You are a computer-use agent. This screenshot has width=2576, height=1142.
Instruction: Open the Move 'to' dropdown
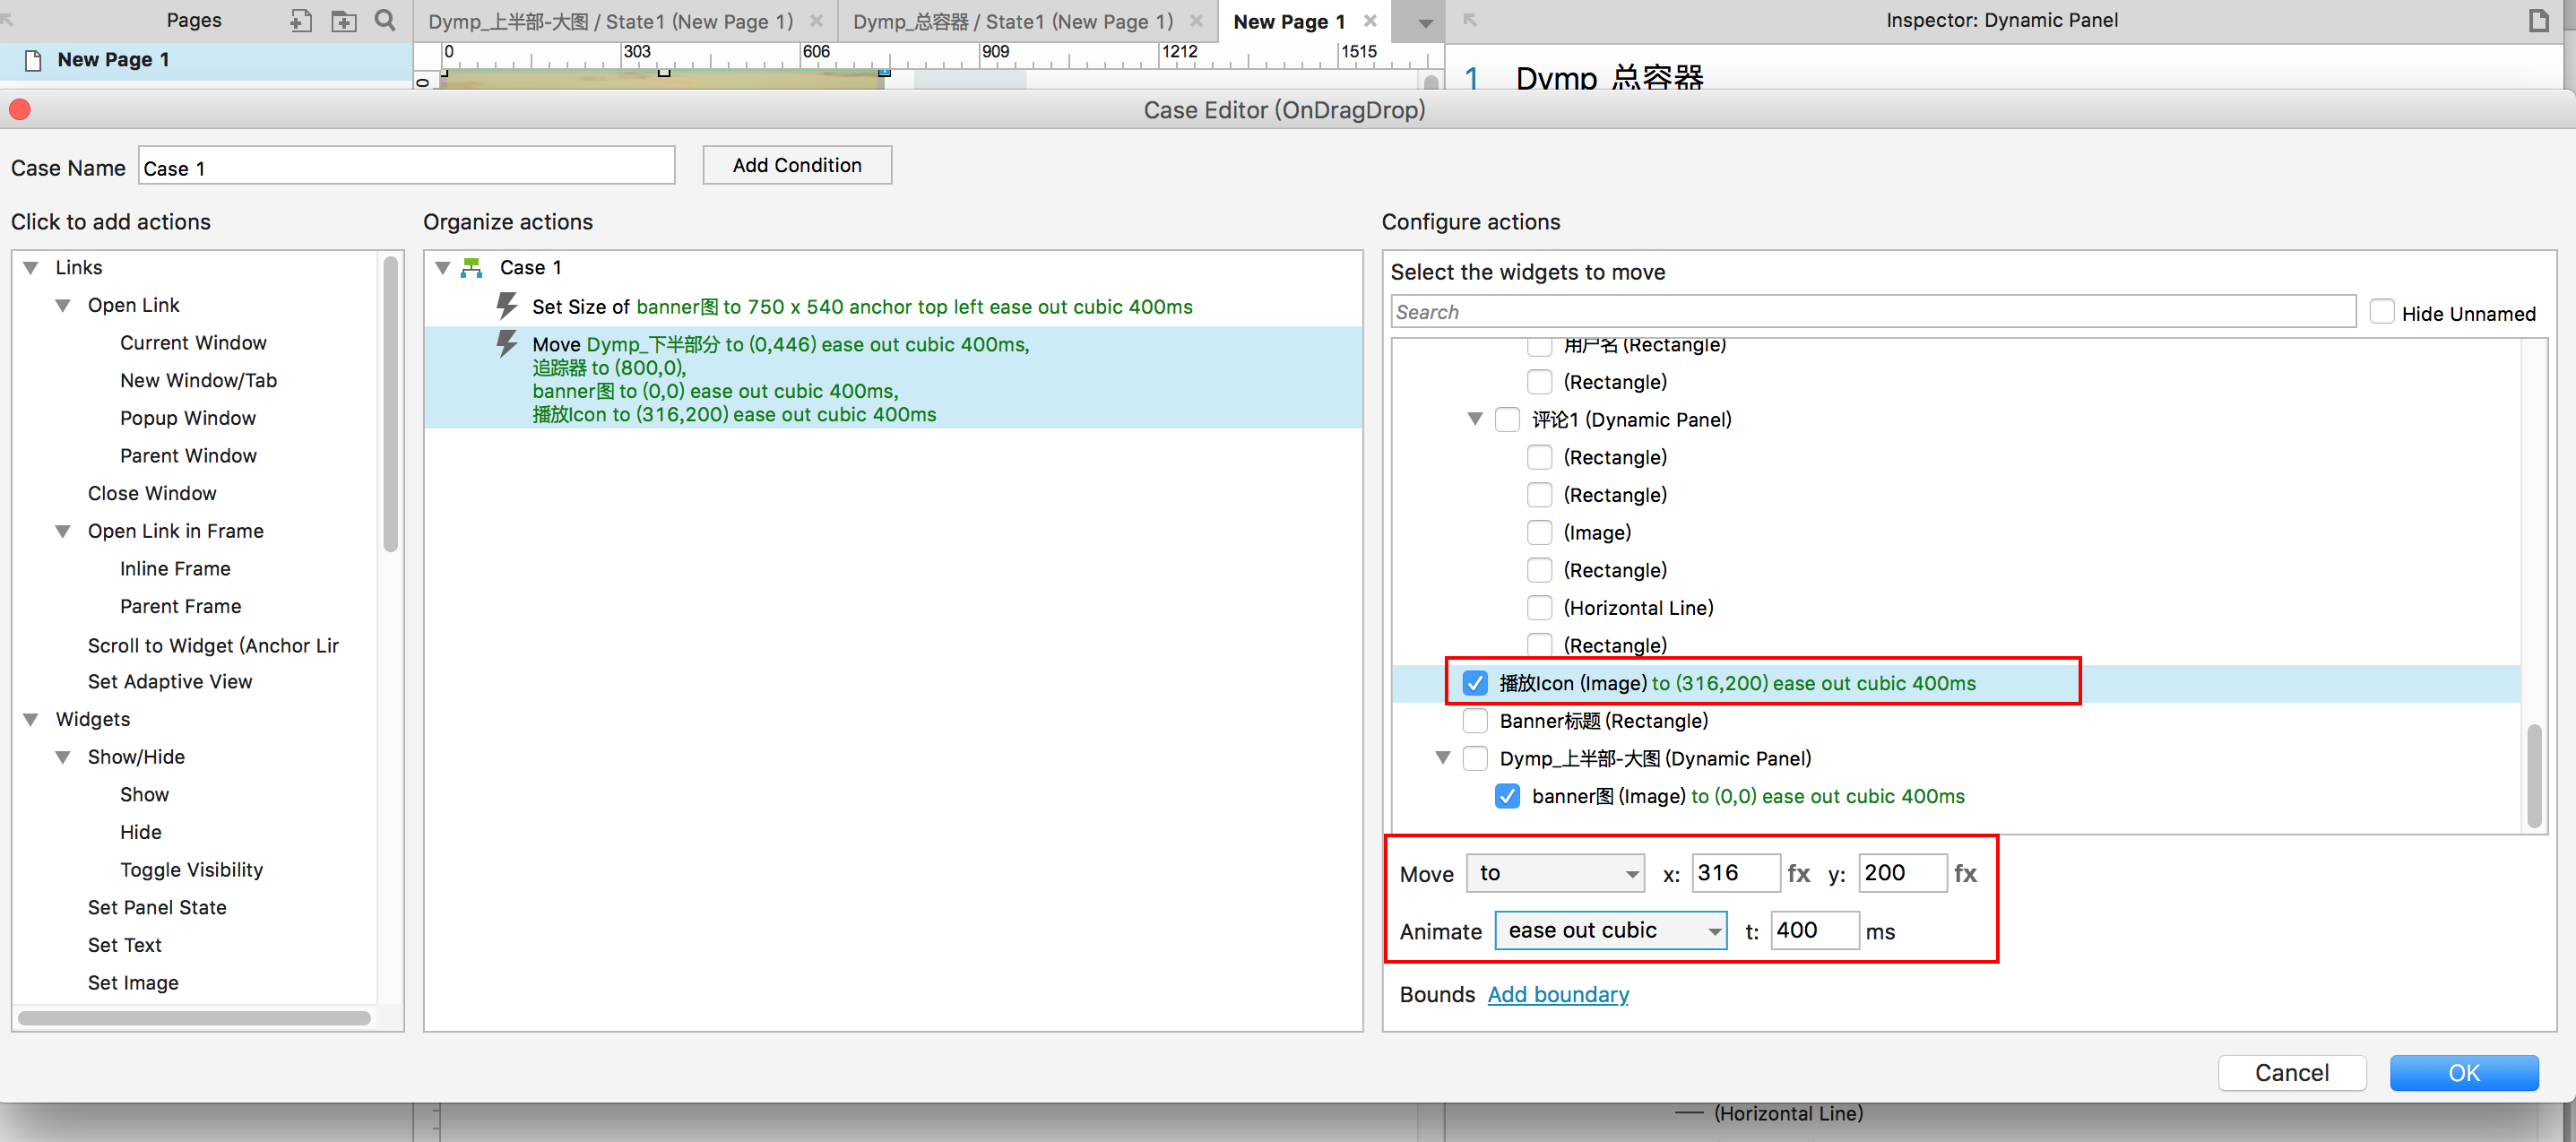[x=1555, y=873]
